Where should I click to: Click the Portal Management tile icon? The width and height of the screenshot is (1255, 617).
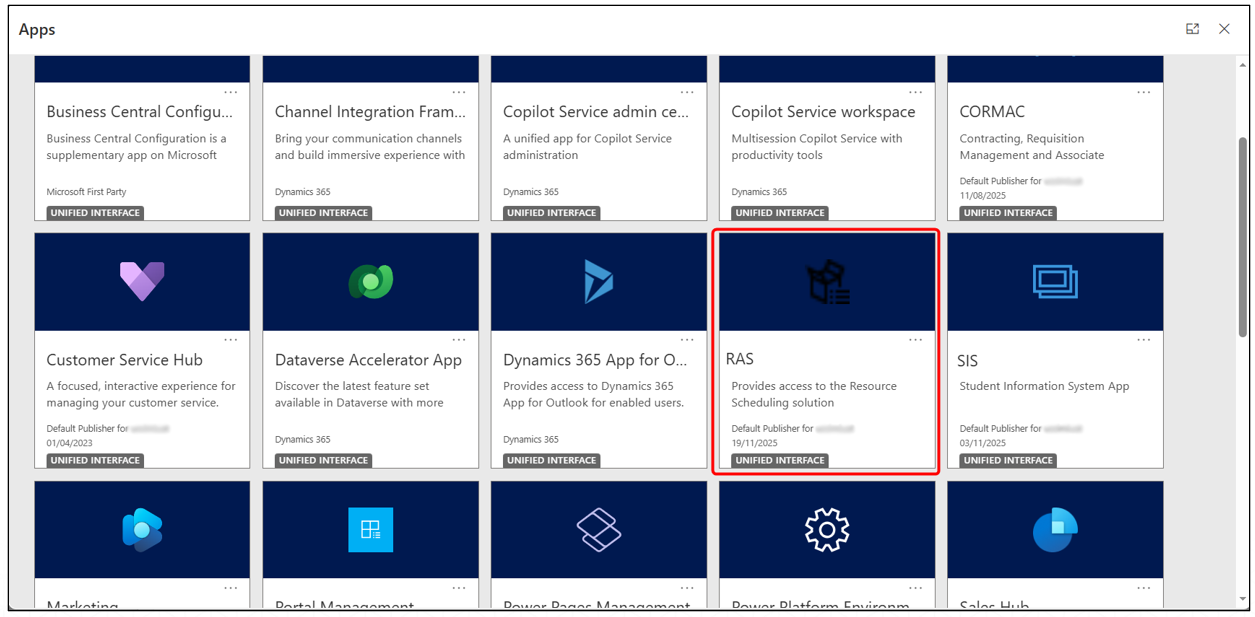coord(370,529)
